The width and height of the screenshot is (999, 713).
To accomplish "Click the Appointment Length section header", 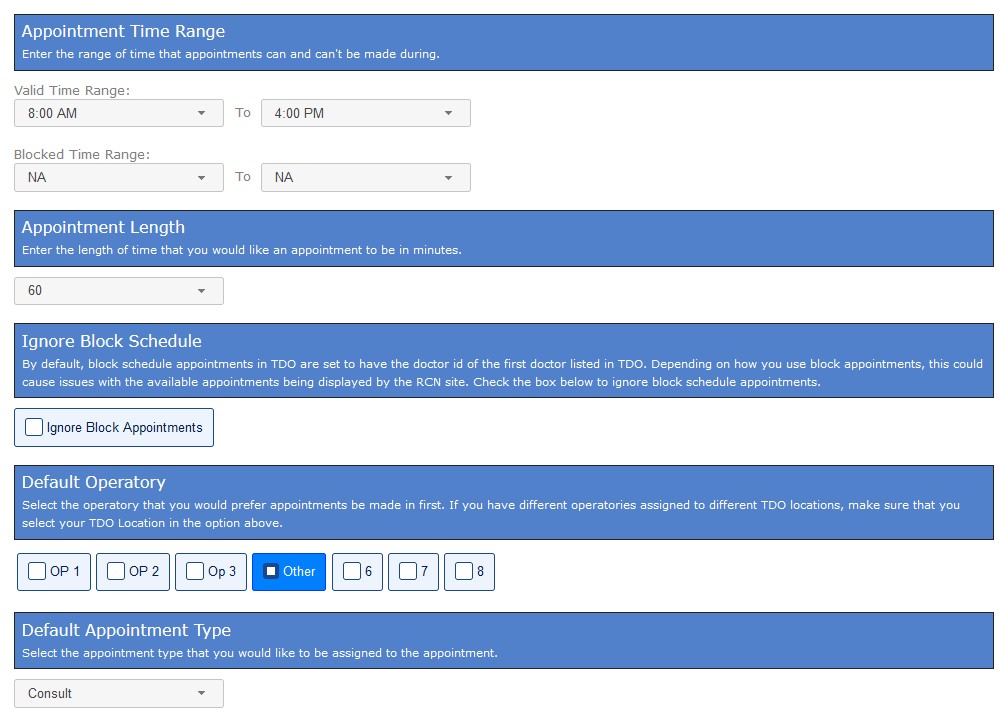I will tap(103, 227).
